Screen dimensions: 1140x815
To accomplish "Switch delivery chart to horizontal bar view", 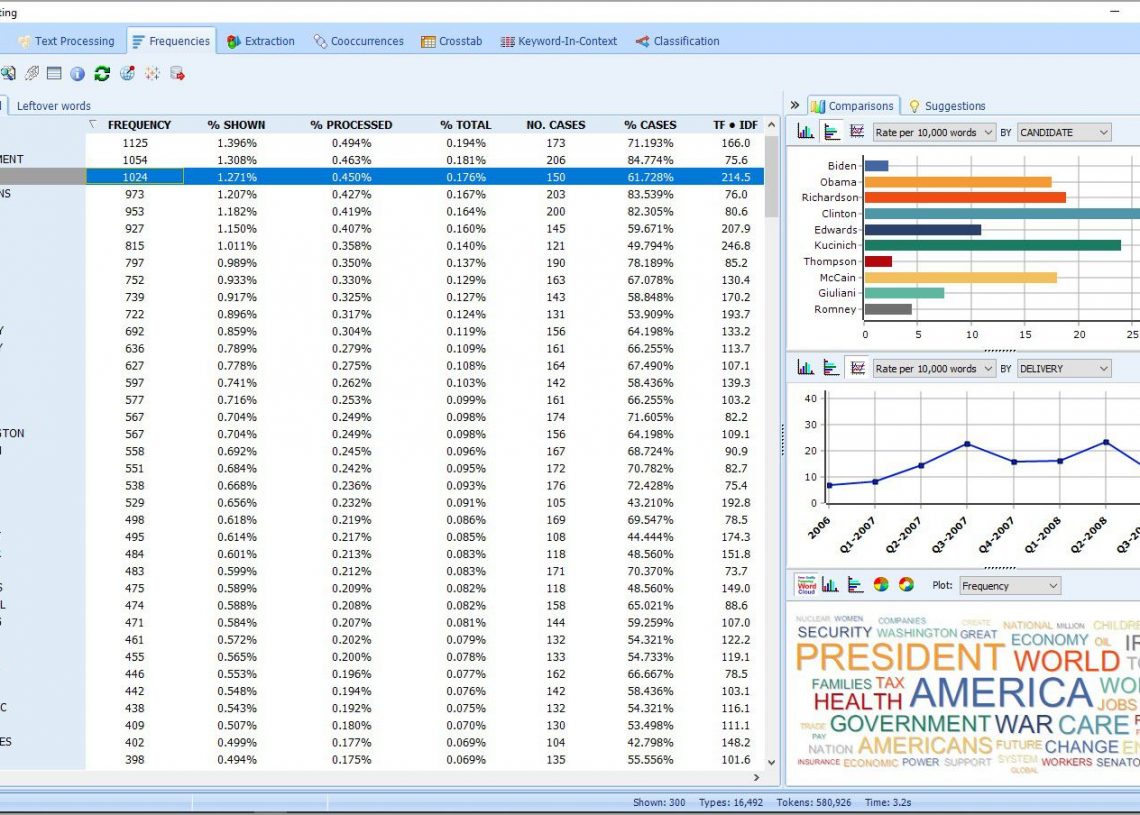I will click(x=831, y=368).
